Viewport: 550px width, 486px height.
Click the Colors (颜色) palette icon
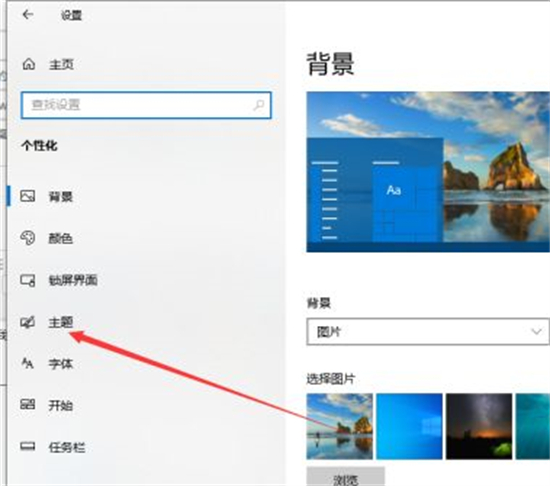27,238
